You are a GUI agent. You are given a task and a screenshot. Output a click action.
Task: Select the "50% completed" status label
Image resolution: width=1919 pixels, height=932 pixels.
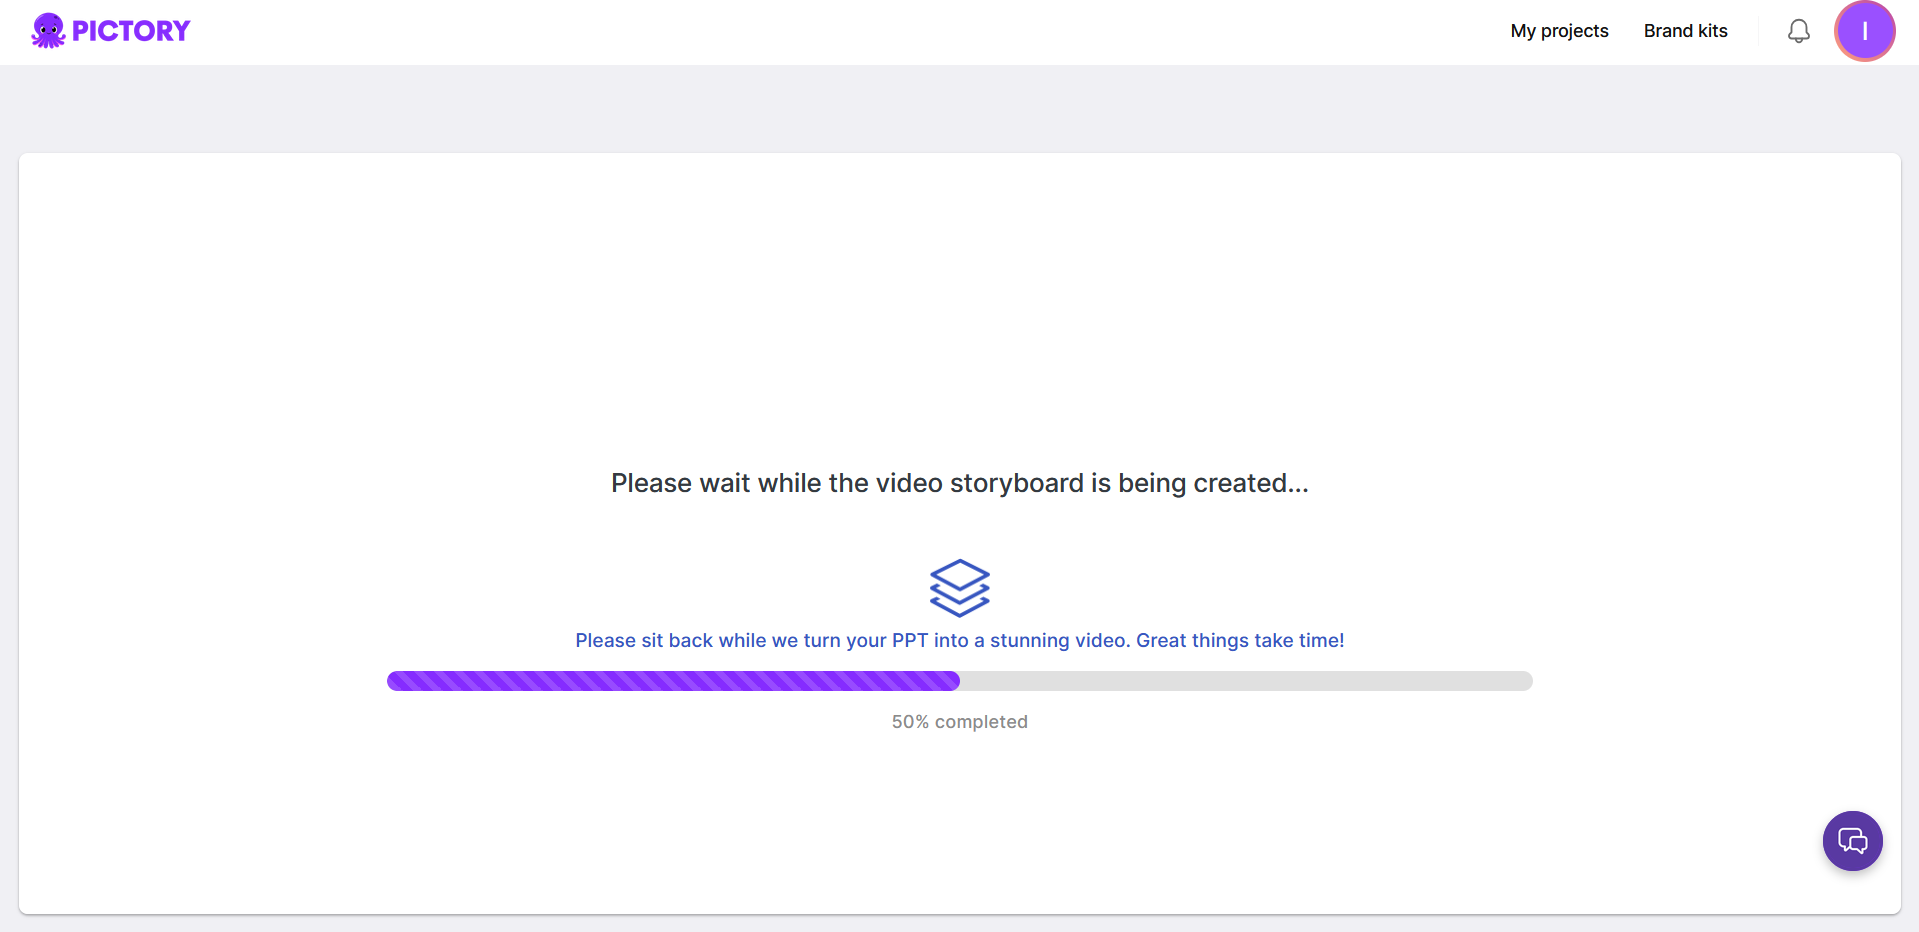coord(959,721)
